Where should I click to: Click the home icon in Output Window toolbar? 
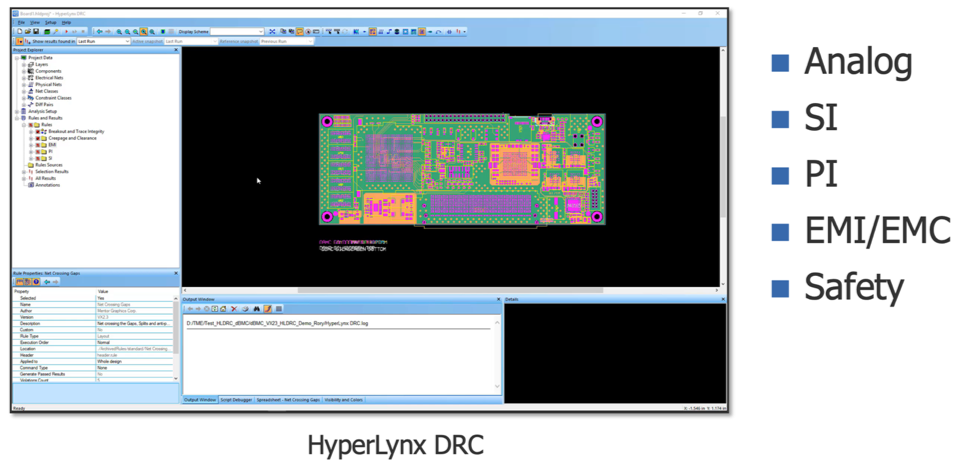[223, 309]
